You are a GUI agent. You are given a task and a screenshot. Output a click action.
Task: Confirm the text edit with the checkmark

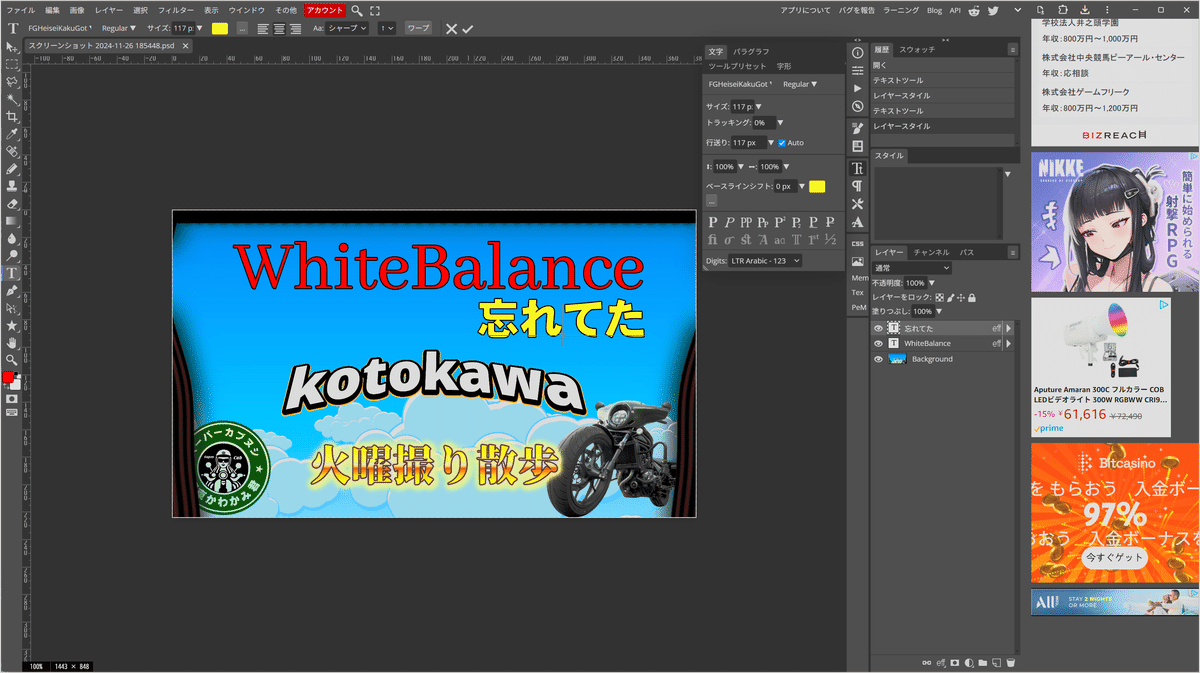tap(468, 29)
